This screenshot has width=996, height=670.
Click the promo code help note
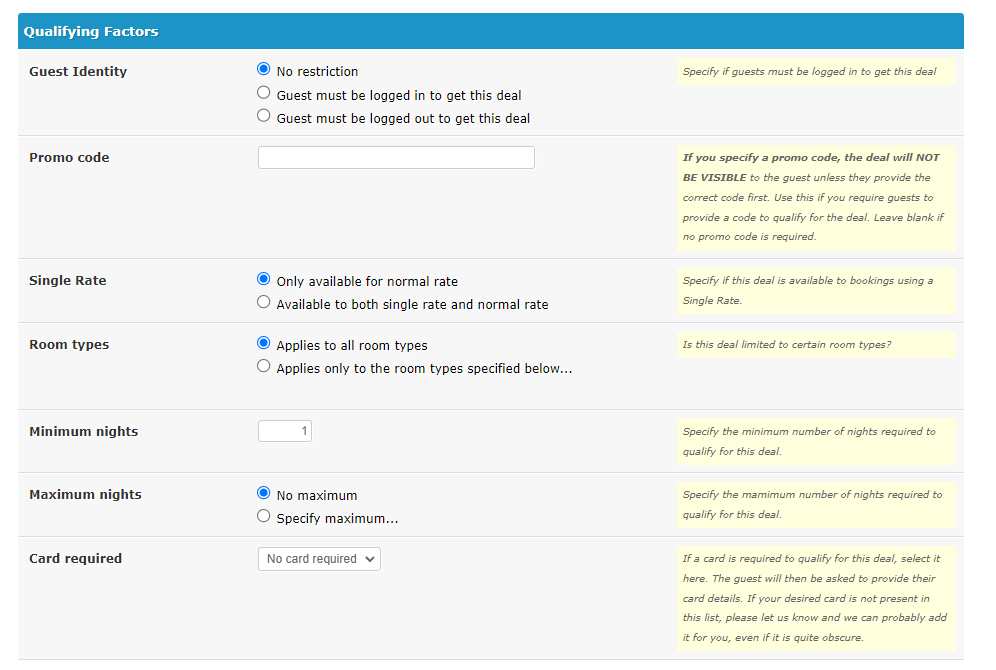point(816,197)
